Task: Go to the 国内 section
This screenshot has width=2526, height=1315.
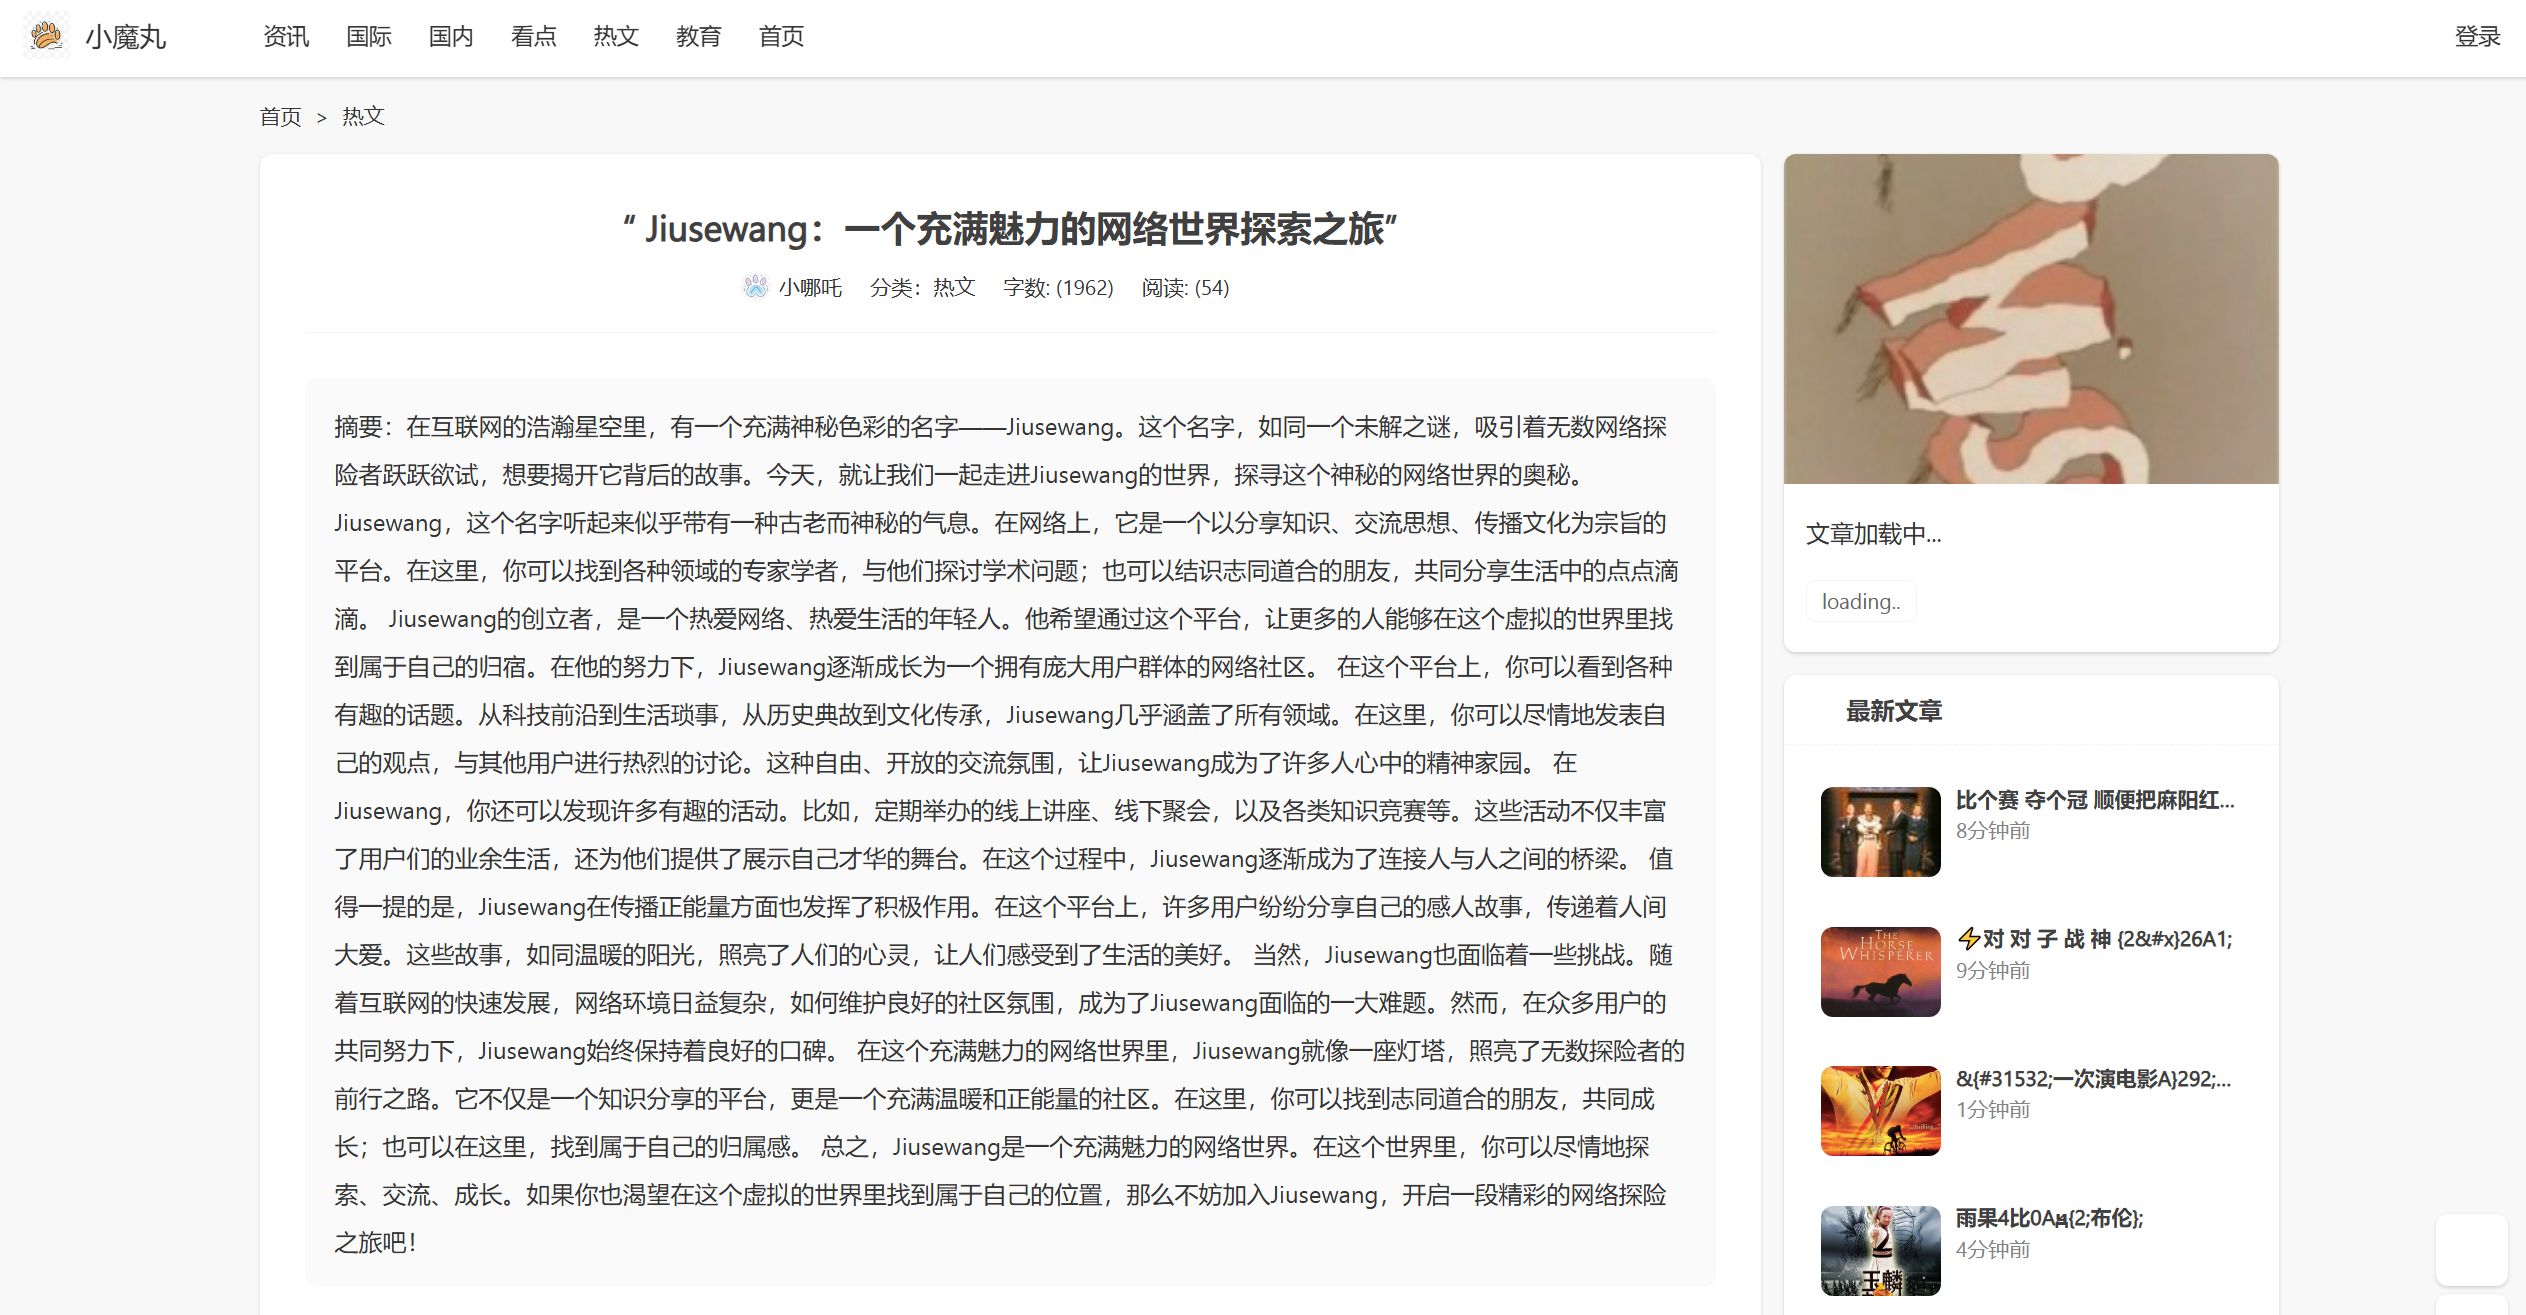Action: coord(451,36)
